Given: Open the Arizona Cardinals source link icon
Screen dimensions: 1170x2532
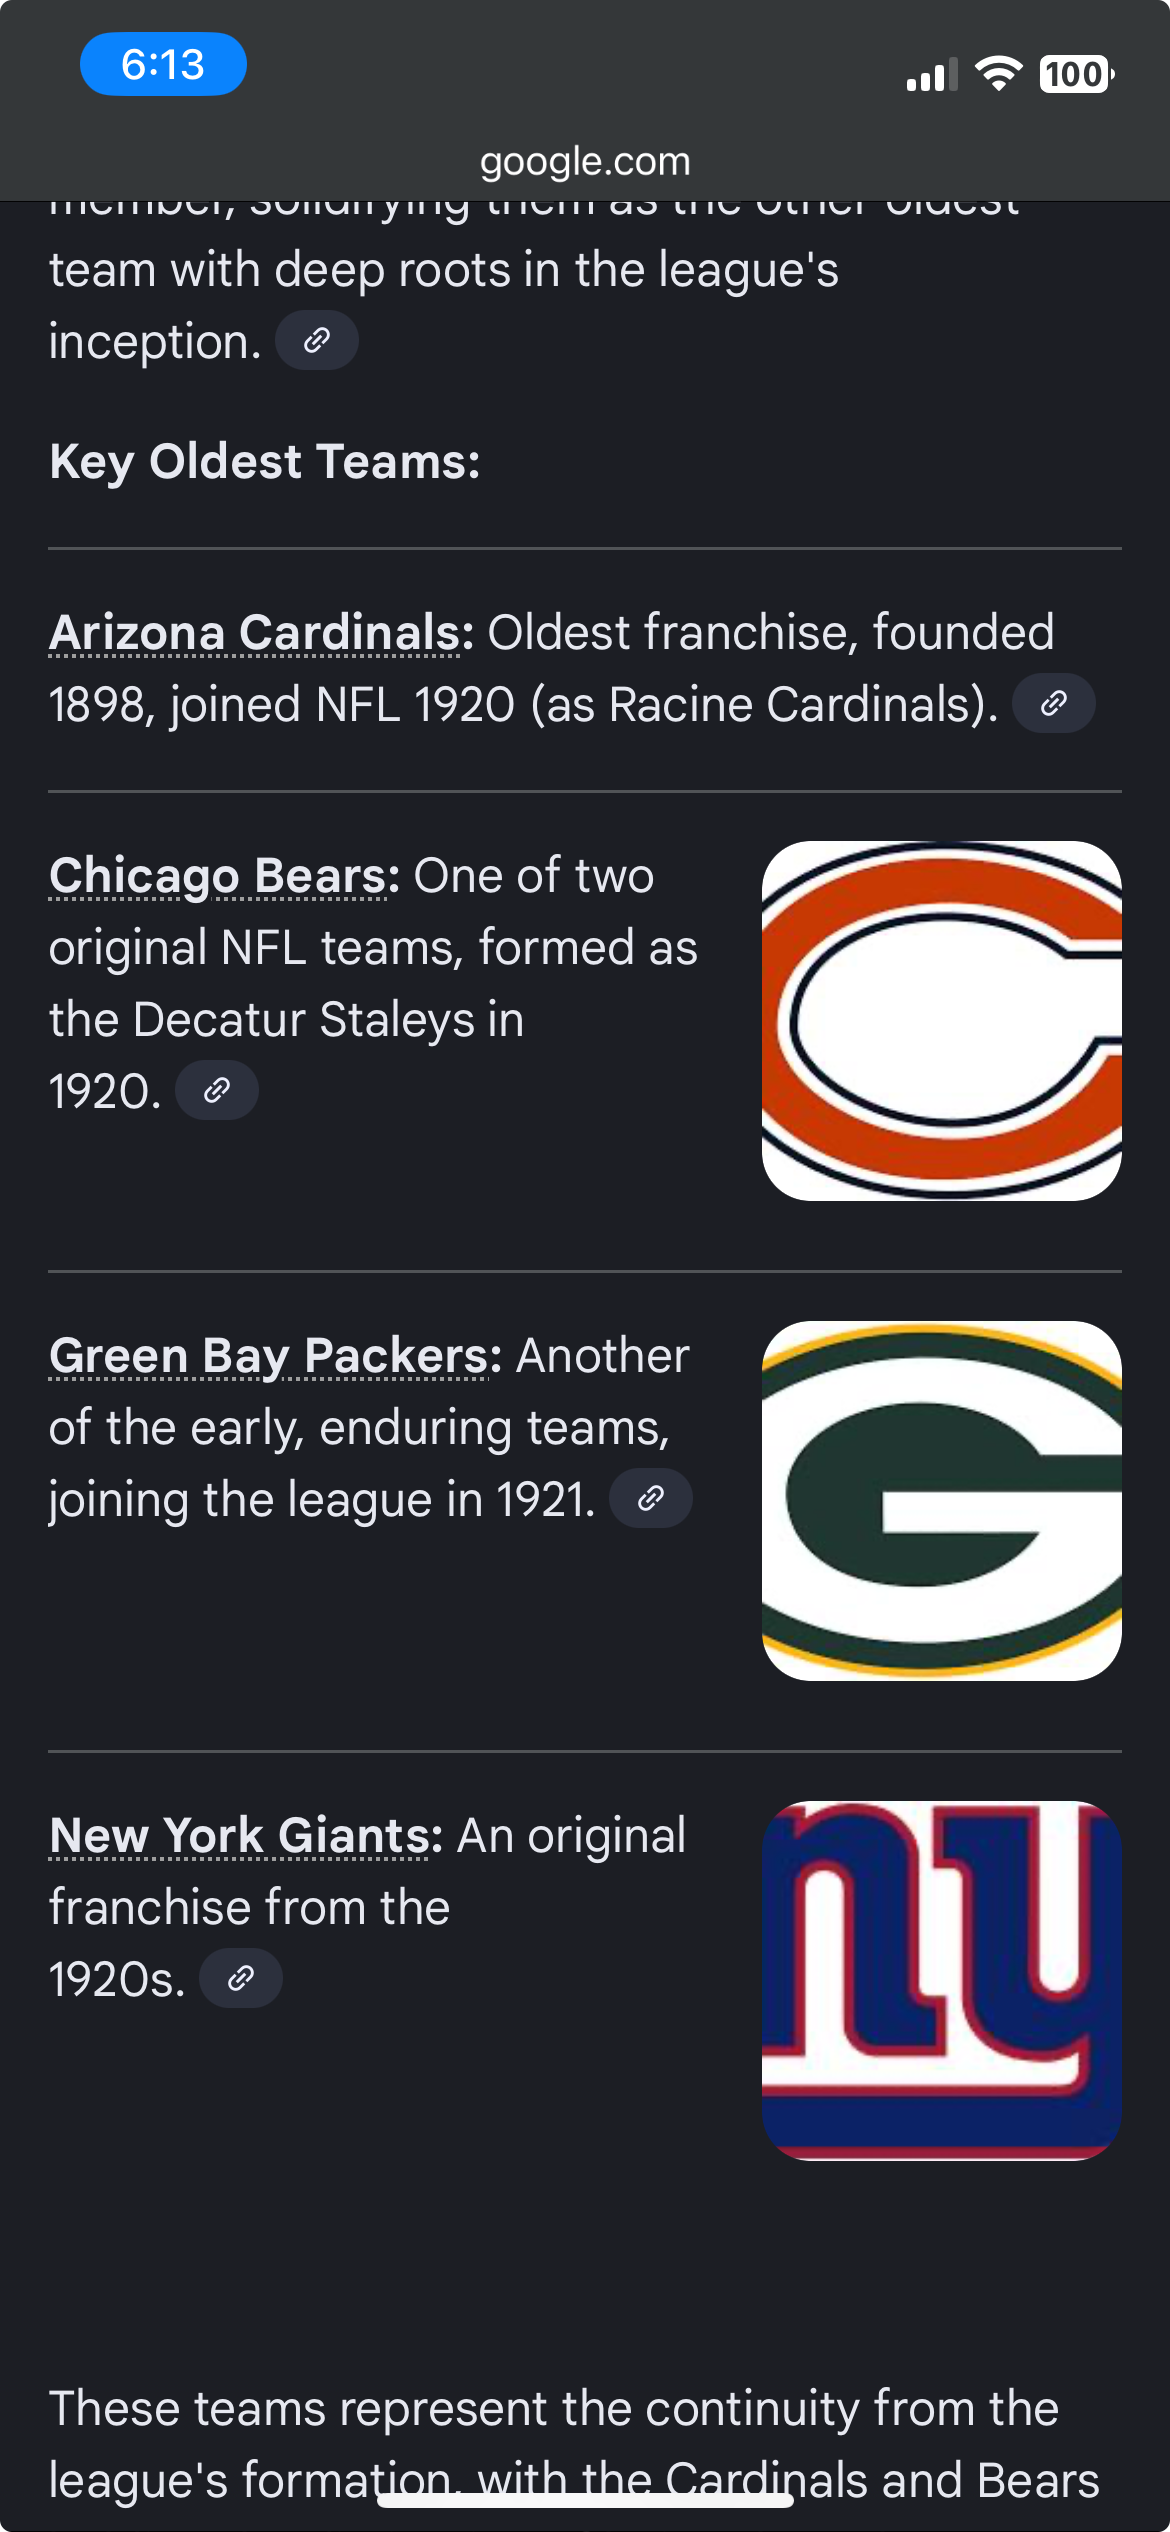Looking at the screenshot, I should point(1053,704).
